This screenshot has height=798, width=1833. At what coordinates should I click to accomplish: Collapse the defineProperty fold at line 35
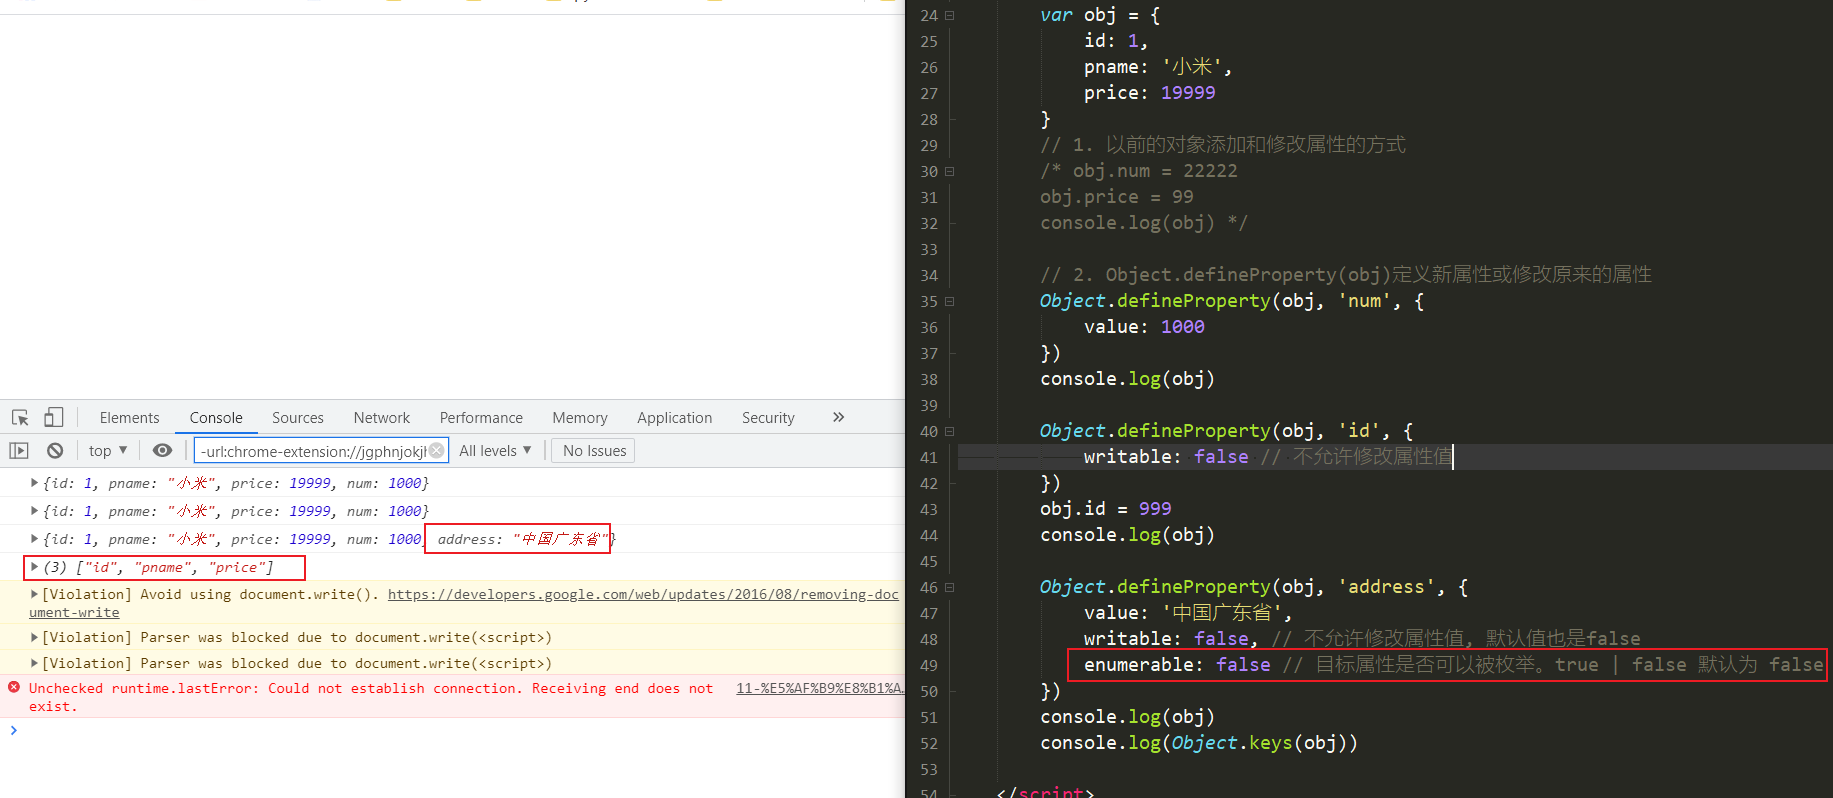coord(950,301)
